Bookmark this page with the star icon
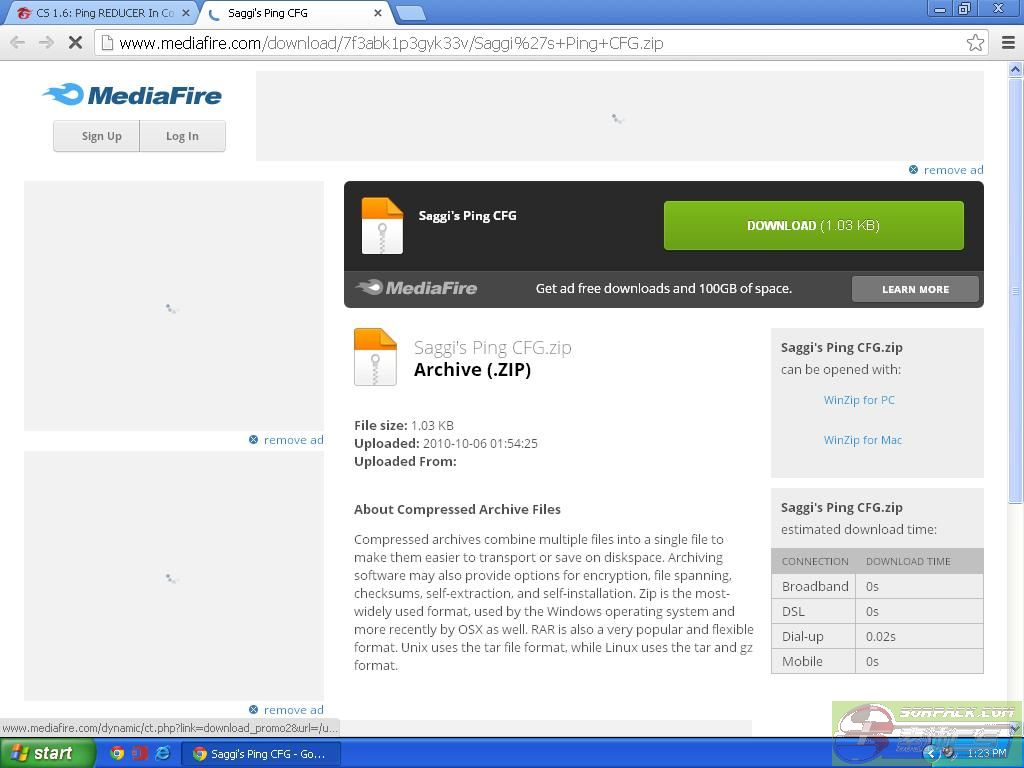 (975, 43)
